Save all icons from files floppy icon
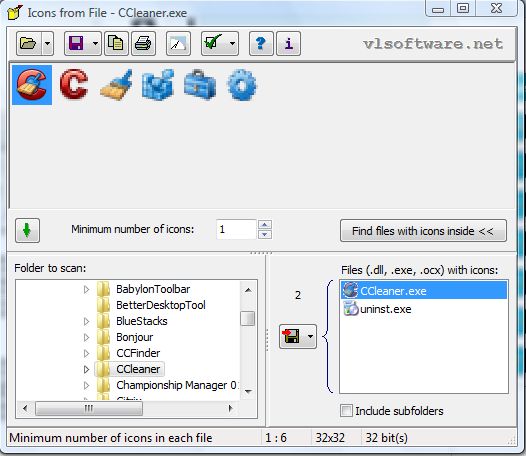The height and width of the screenshot is (456, 526). click(291, 336)
